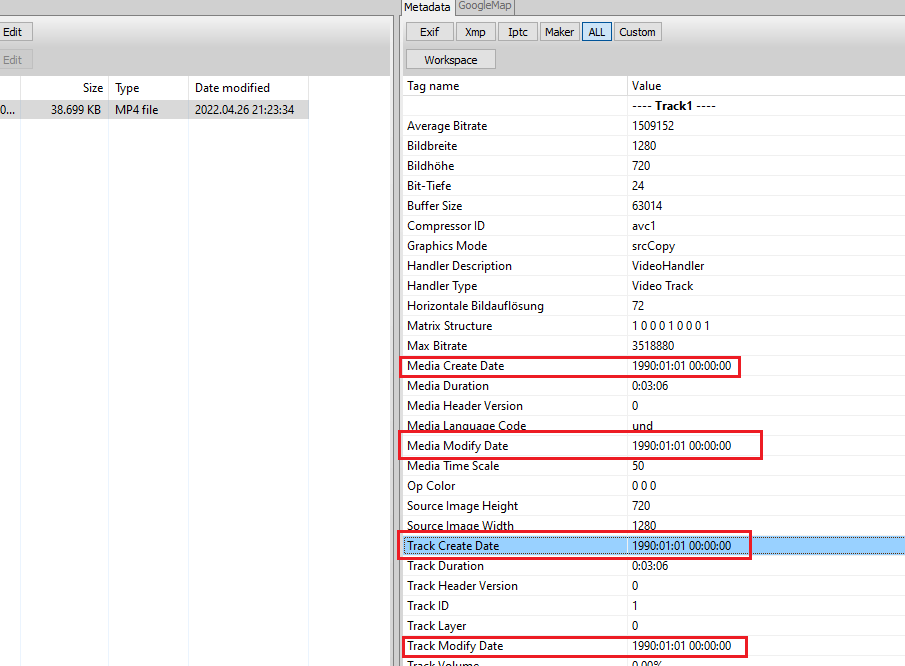Screen dimensions: 905x666
Task: Select the Track1 group header row
Action: (654, 106)
